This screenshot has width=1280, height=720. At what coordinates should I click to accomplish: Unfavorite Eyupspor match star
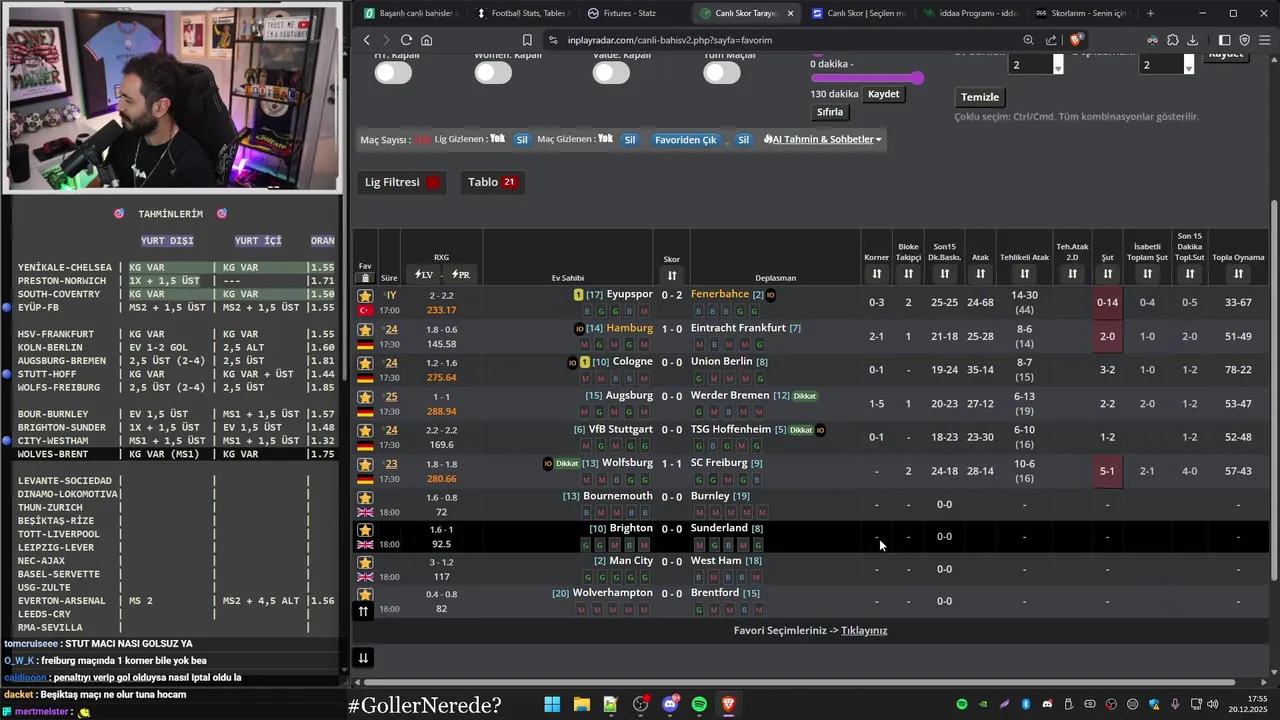coord(365,296)
